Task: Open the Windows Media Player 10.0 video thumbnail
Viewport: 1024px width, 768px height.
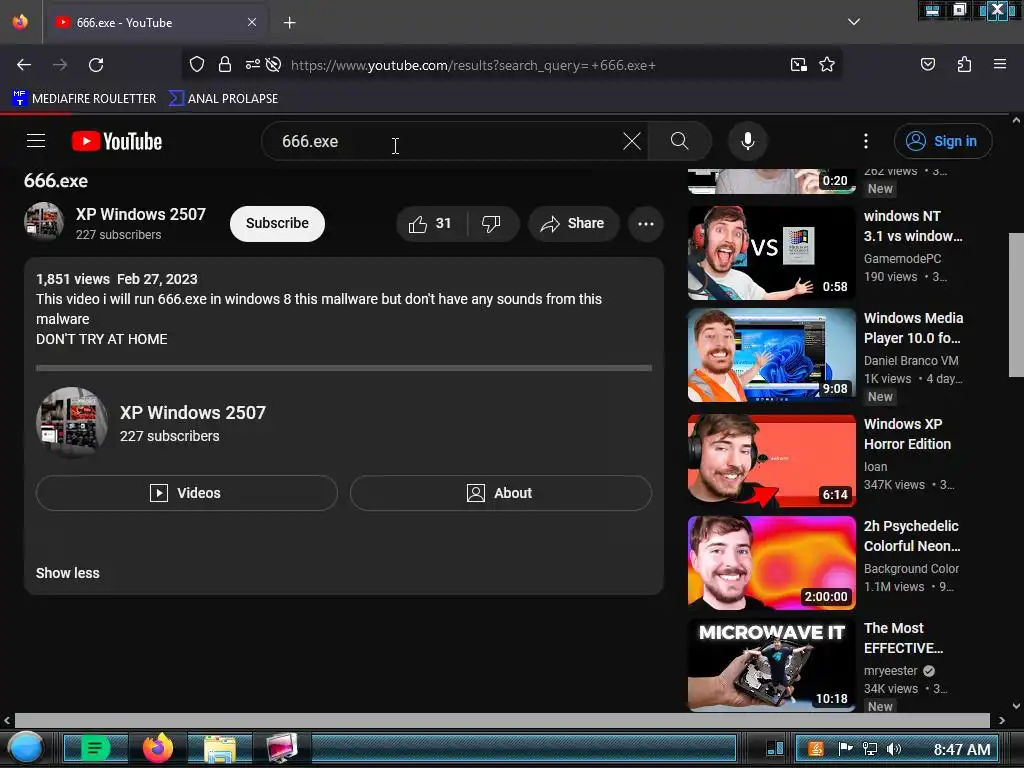Action: (771, 355)
